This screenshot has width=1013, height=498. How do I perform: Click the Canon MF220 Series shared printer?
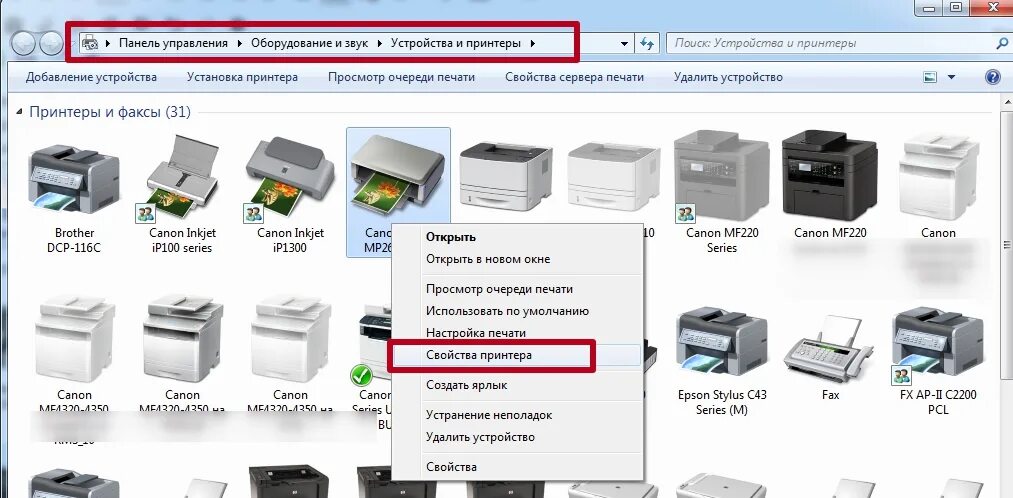click(722, 176)
